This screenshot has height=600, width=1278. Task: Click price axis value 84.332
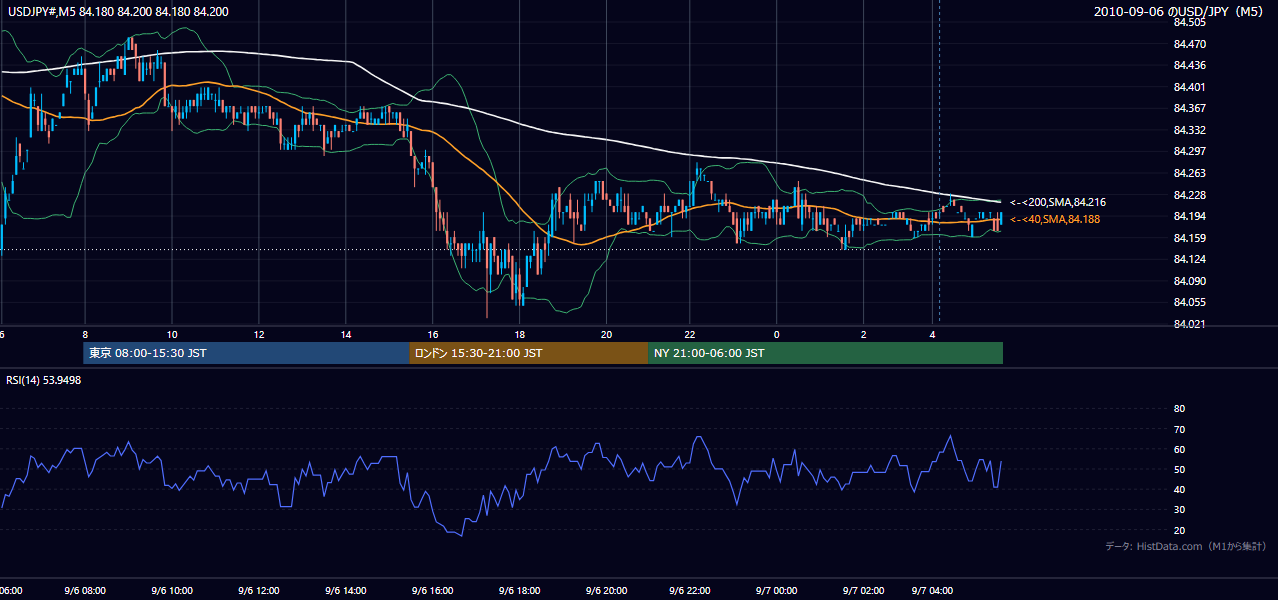click(1189, 130)
